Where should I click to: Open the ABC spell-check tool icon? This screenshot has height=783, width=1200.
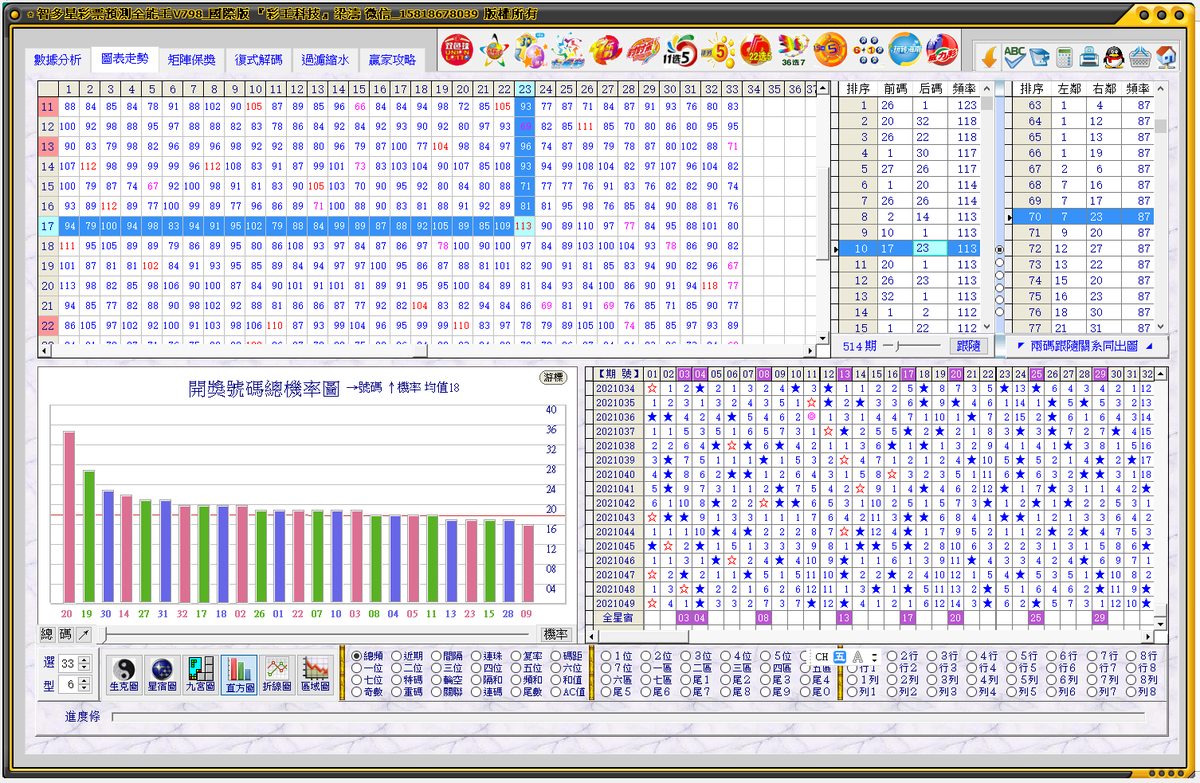pos(1014,56)
